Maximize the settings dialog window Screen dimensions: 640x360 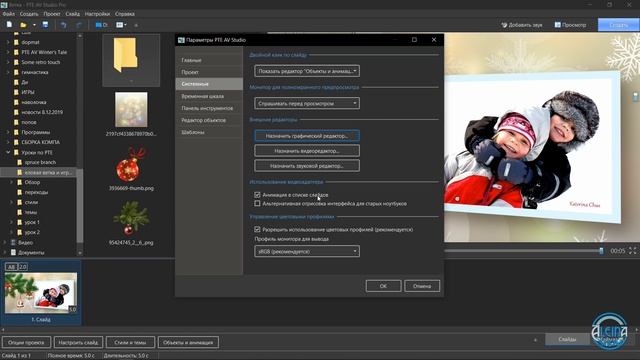point(414,40)
